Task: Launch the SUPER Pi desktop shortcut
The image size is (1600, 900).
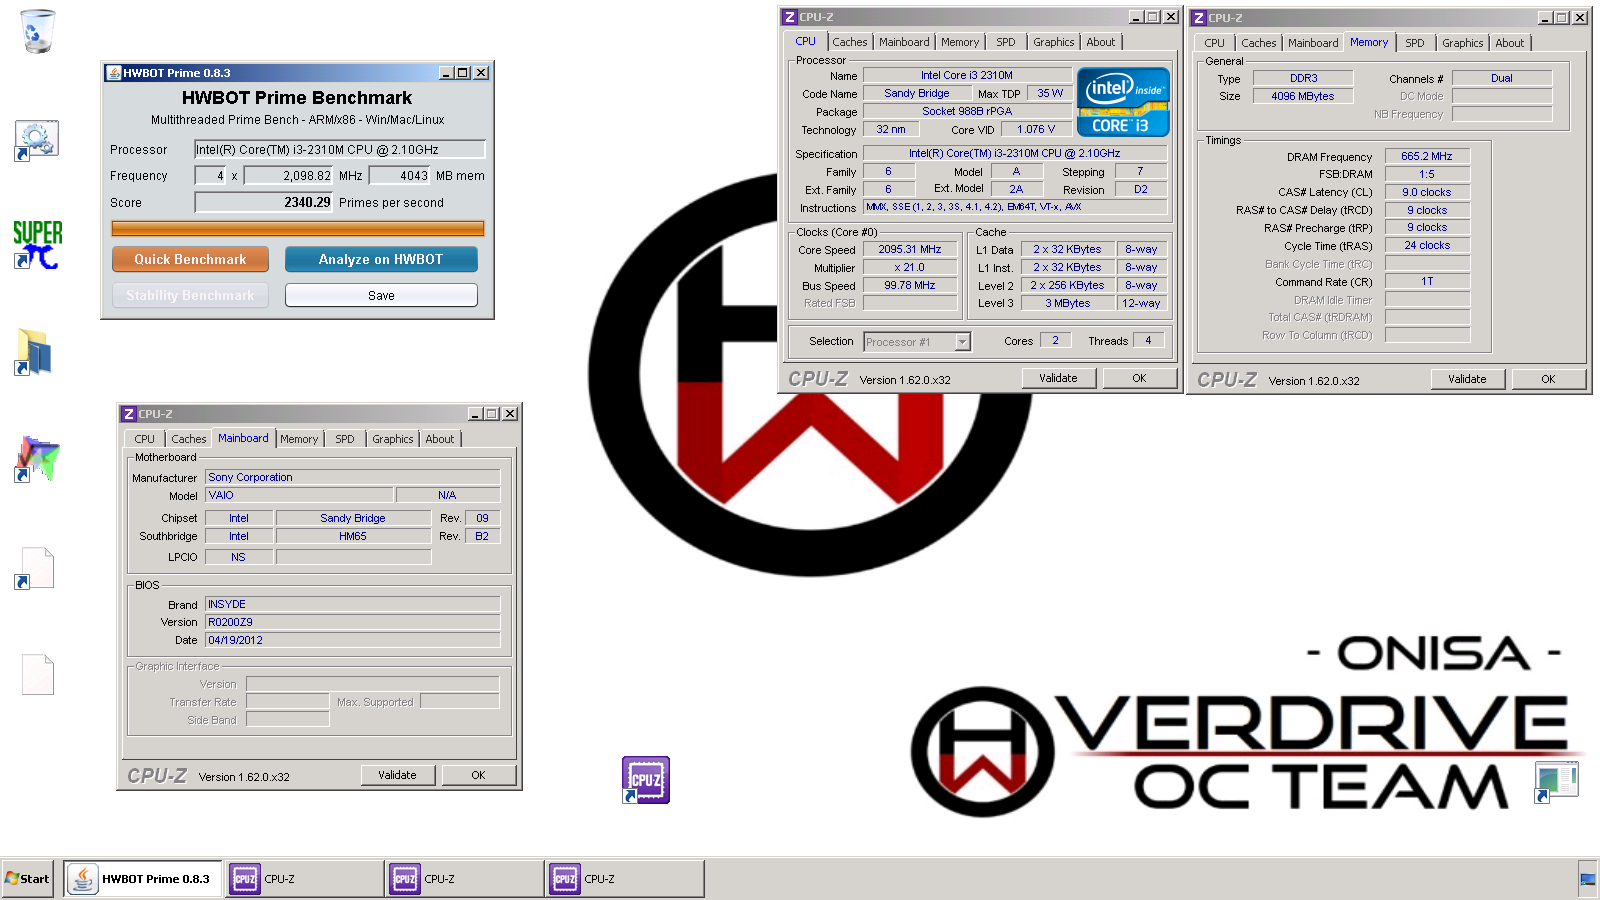Action: [37, 245]
